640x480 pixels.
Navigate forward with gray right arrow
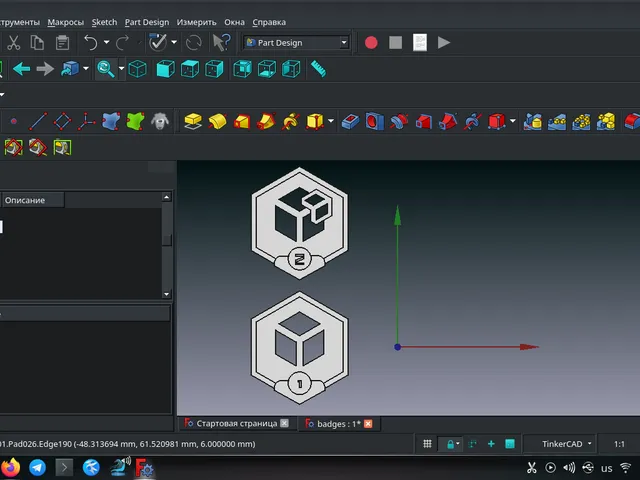pos(45,69)
